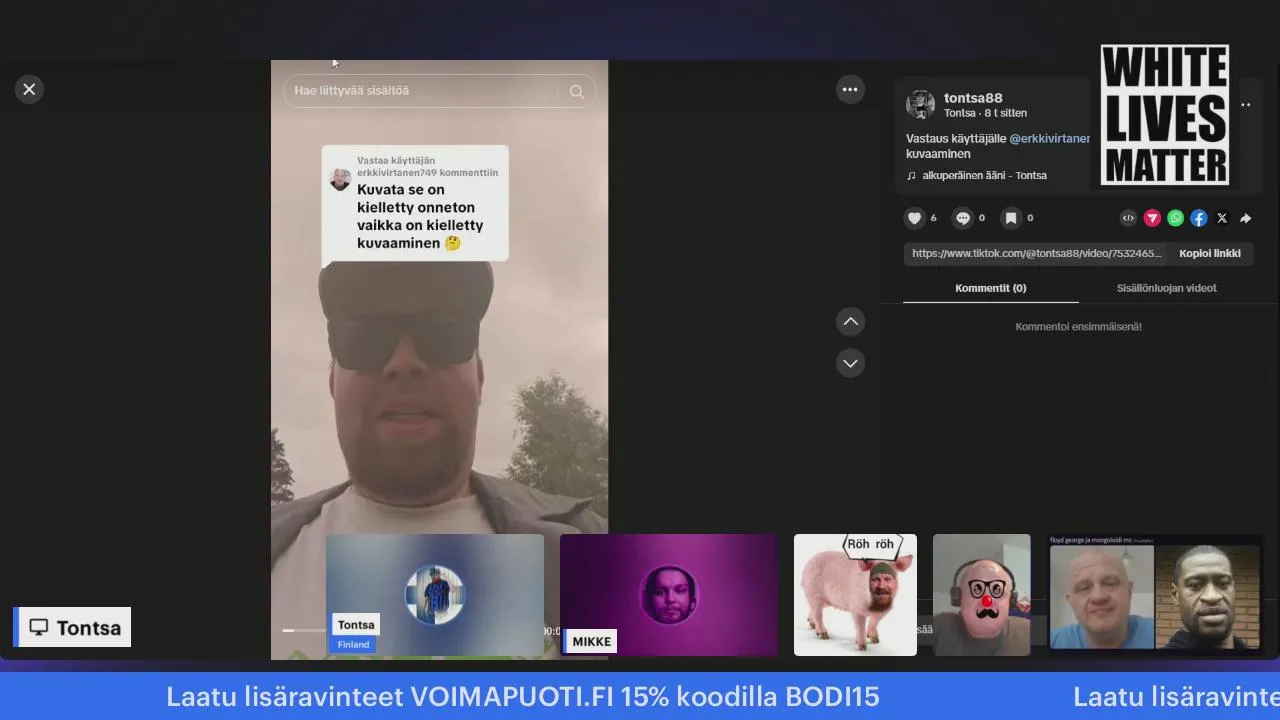Go to next video with down arrow
This screenshot has width=1280, height=720.
(850, 363)
